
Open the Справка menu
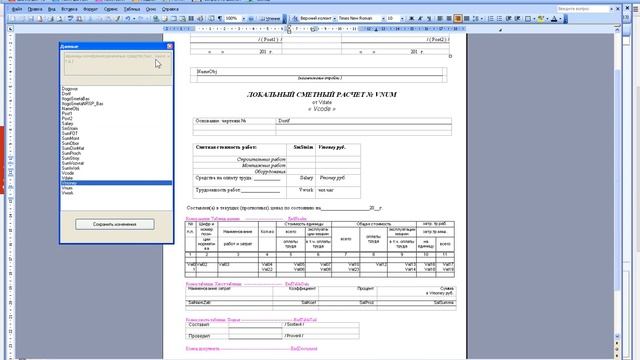coord(170,9)
